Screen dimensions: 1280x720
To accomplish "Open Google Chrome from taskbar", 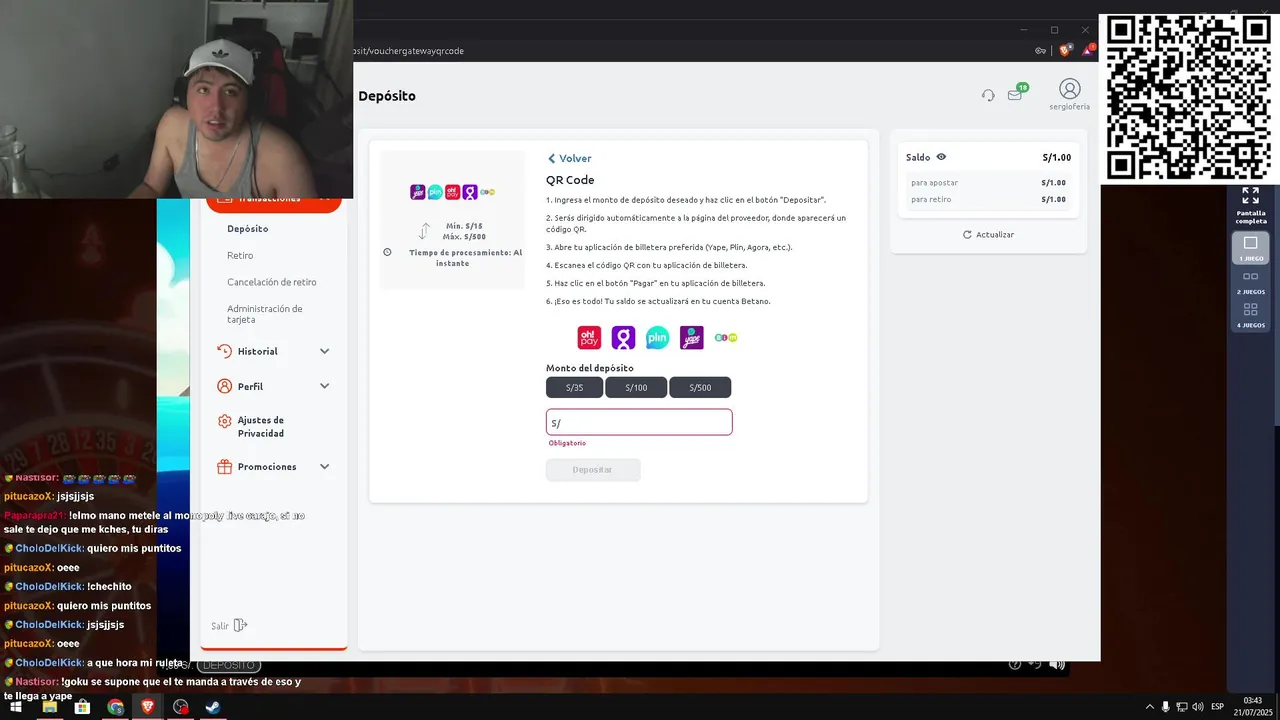I will pos(116,707).
